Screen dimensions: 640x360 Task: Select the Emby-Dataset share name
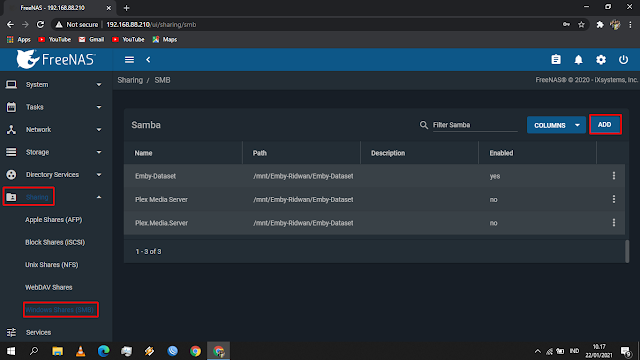coord(156,176)
